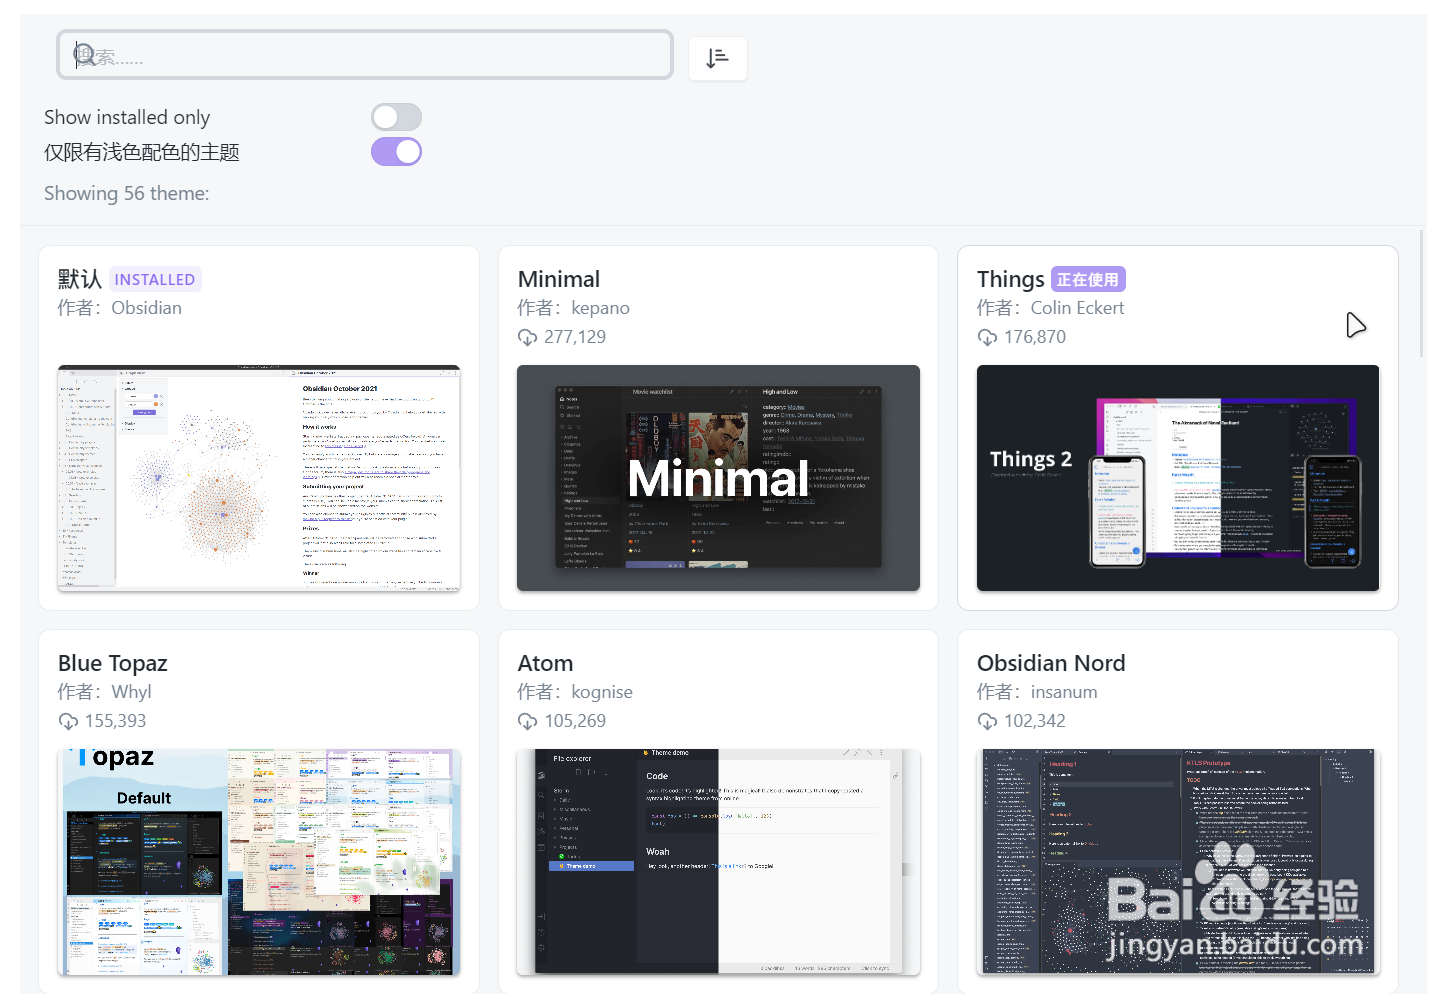The width and height of the screenshot is (1442, 994).
Task: Toggle Show installed only switch
Action: pos(396,117)
